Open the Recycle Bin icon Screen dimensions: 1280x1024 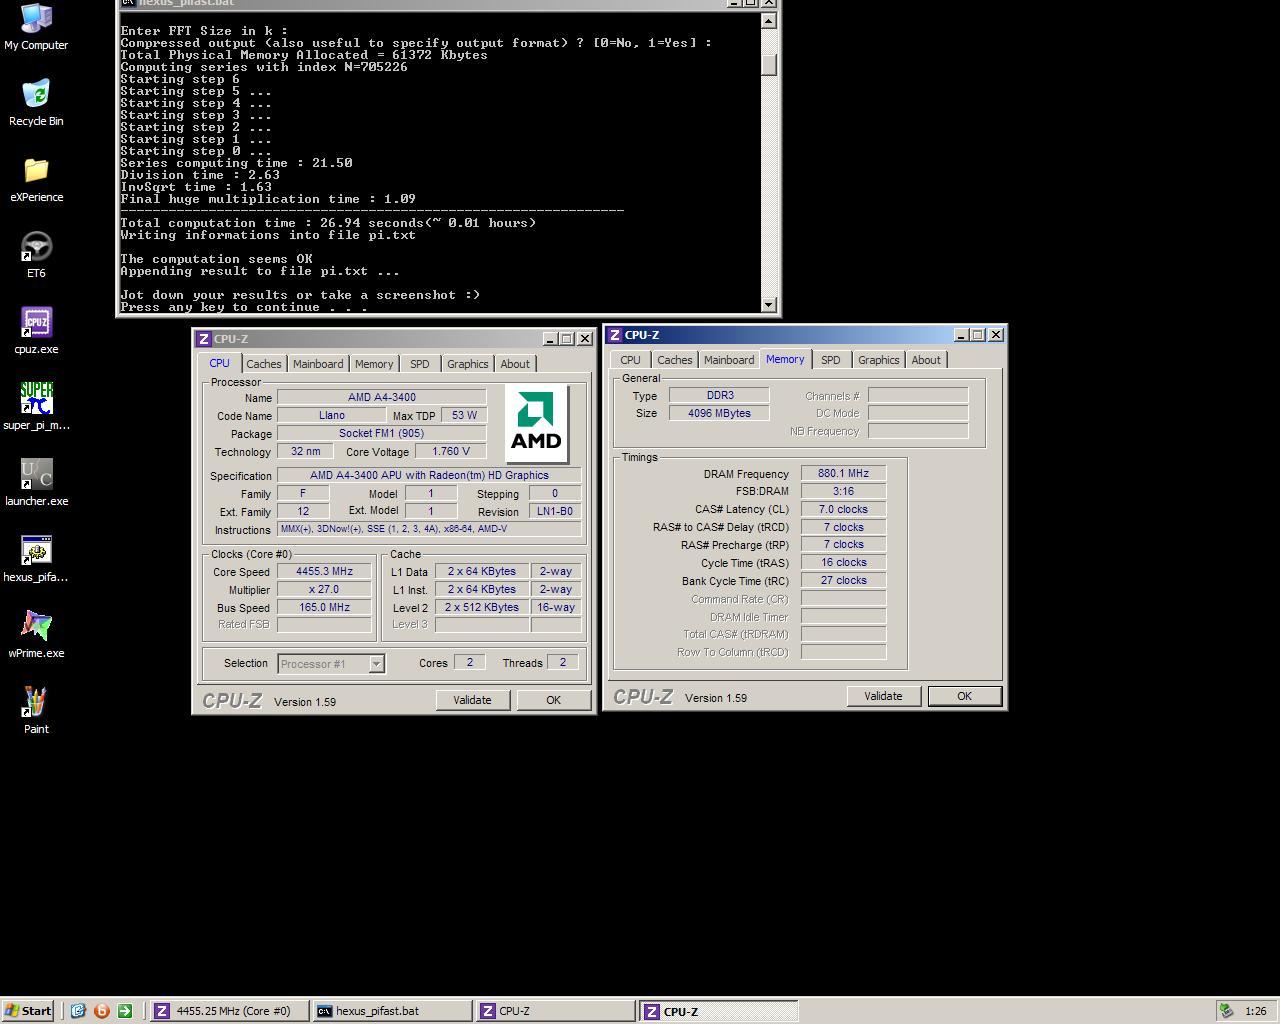click(36, 103)
